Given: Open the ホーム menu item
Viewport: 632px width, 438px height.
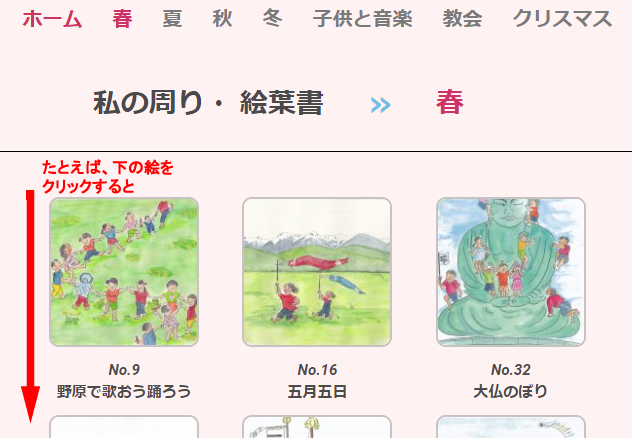Looking at the screenshot, I should coord(52,19).
